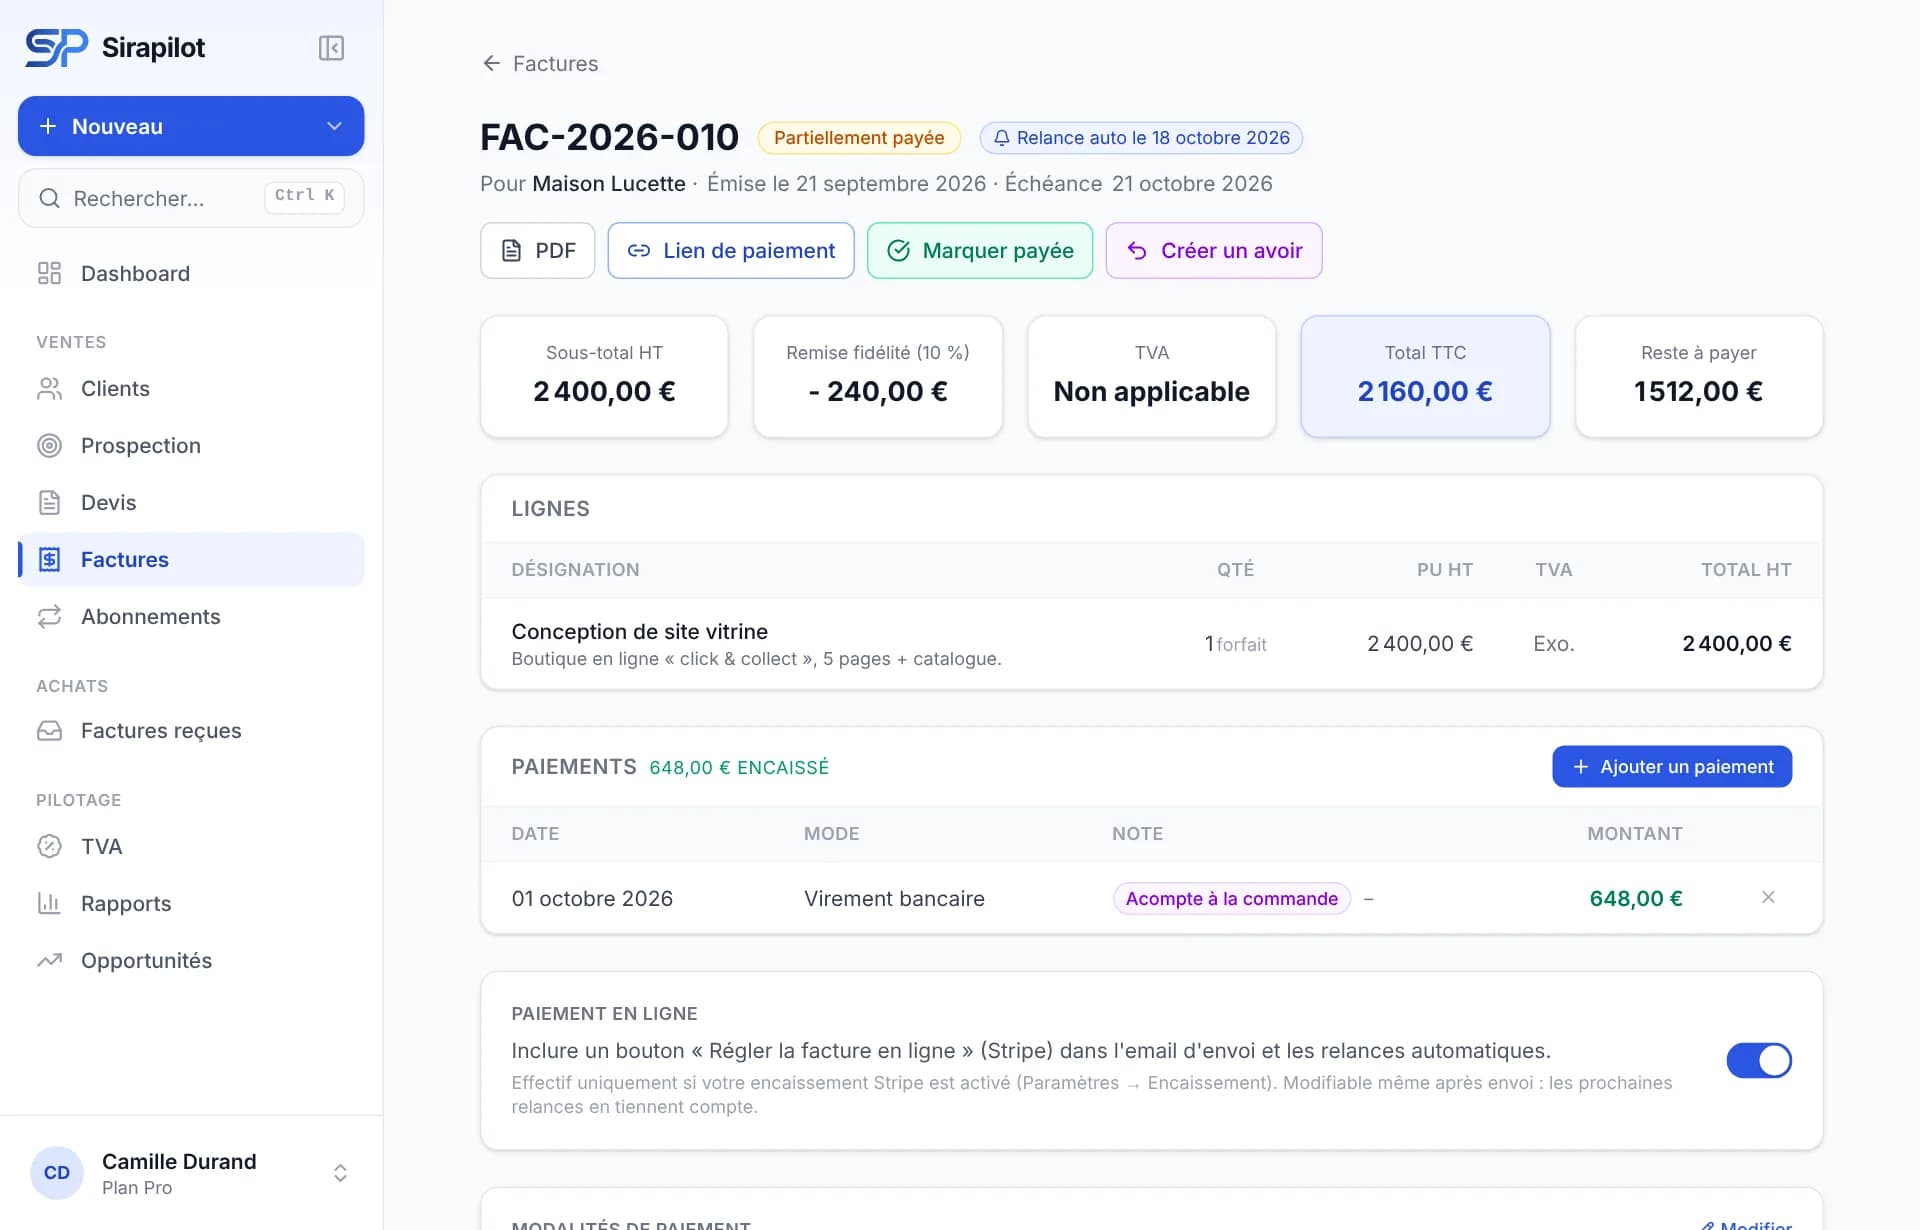Click the undo arrow icon in Créer un avoir

[x=1137, y=251]
